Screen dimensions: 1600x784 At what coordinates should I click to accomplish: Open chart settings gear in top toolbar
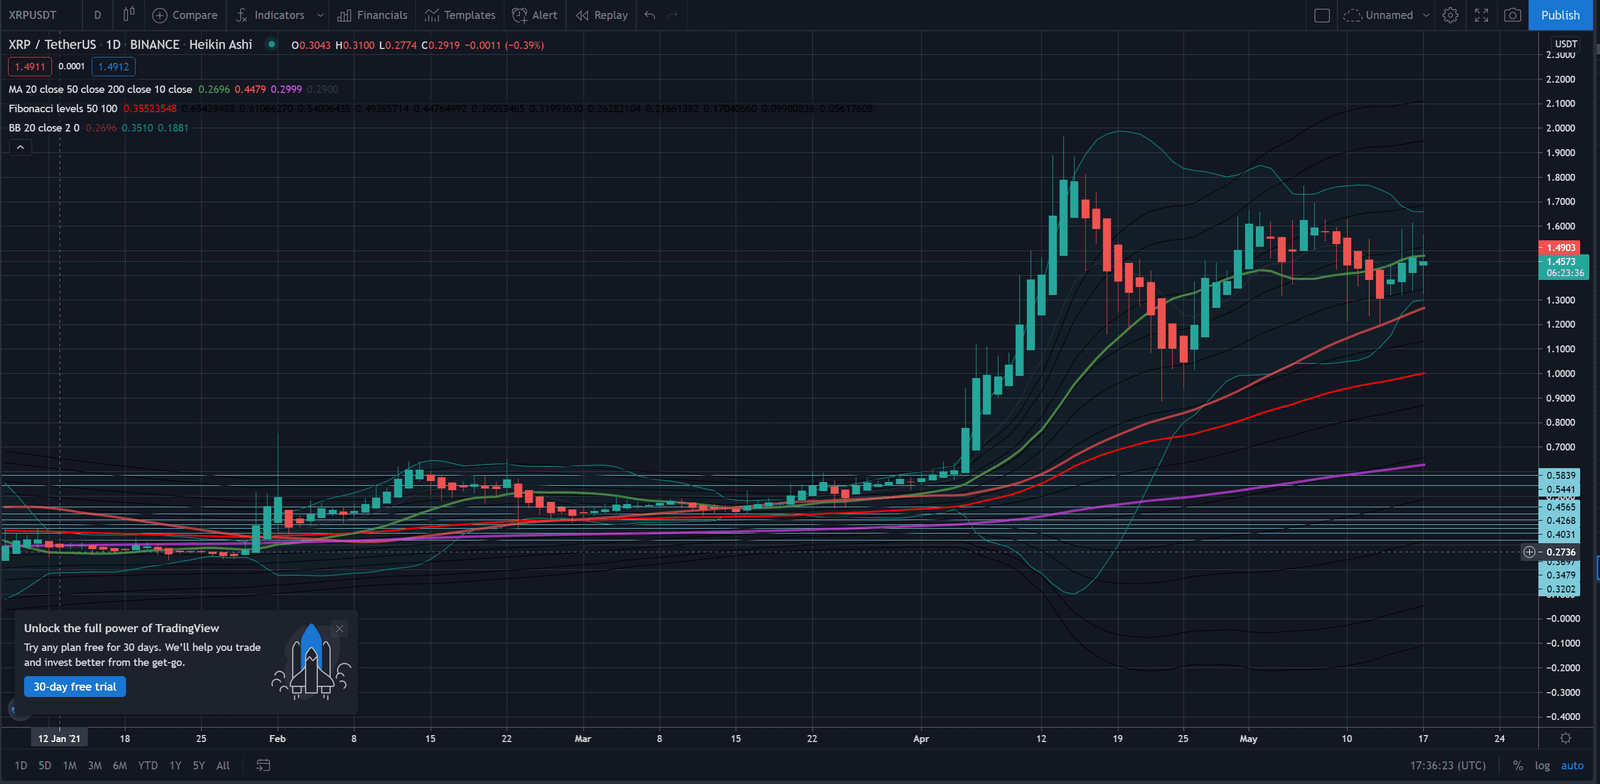(1450, 15)
